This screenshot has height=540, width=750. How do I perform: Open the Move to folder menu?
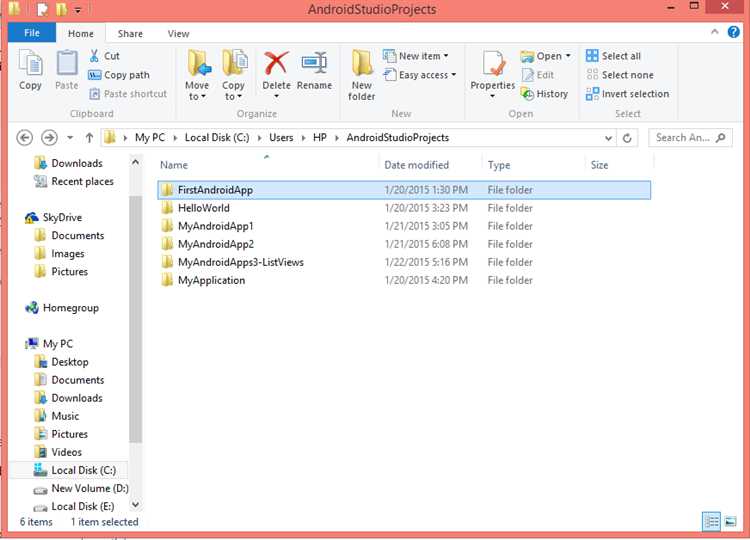coord(197,76)
